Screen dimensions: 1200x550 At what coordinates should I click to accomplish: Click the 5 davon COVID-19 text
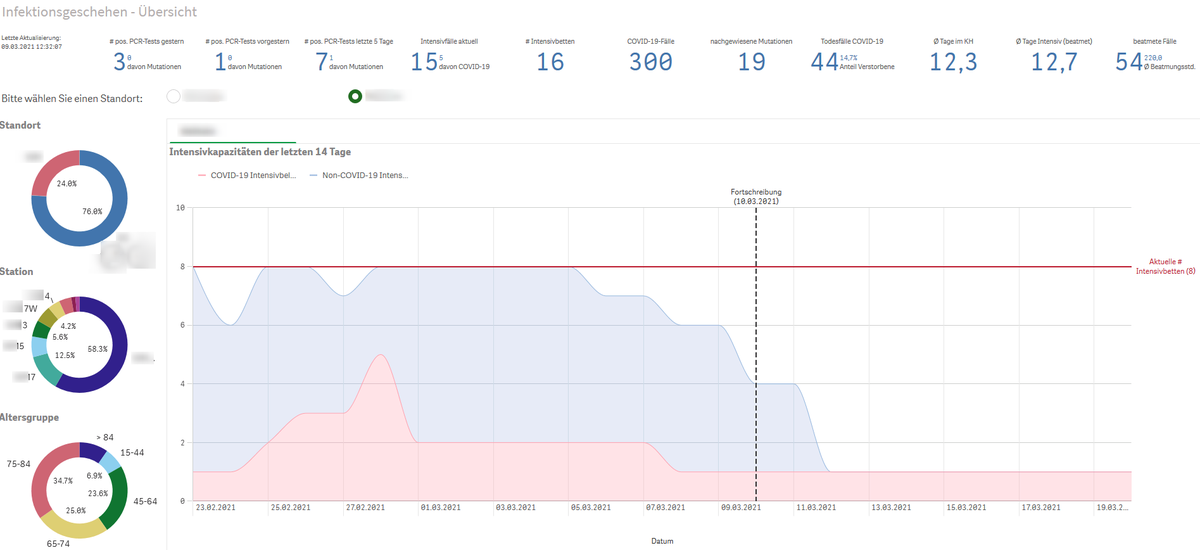click(465, 62)
